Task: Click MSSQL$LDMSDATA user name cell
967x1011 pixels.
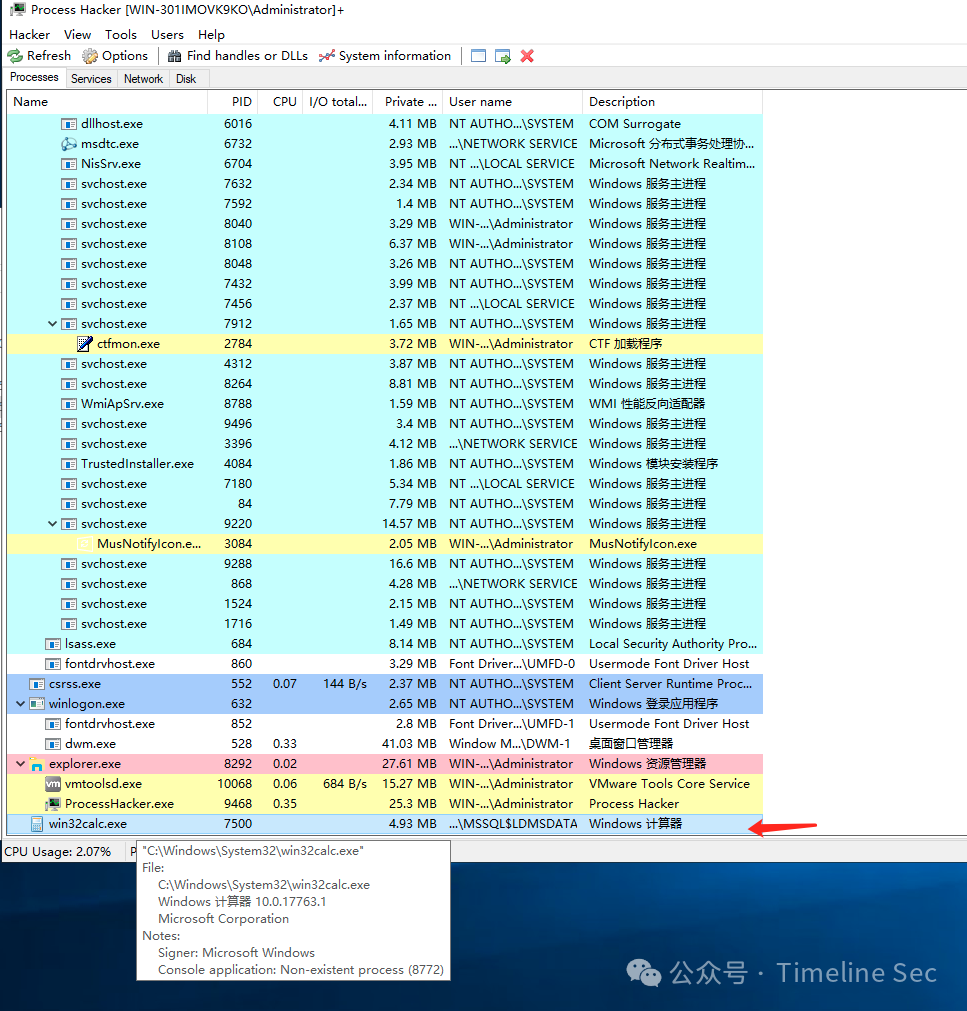Action: (x=513, y=824)
